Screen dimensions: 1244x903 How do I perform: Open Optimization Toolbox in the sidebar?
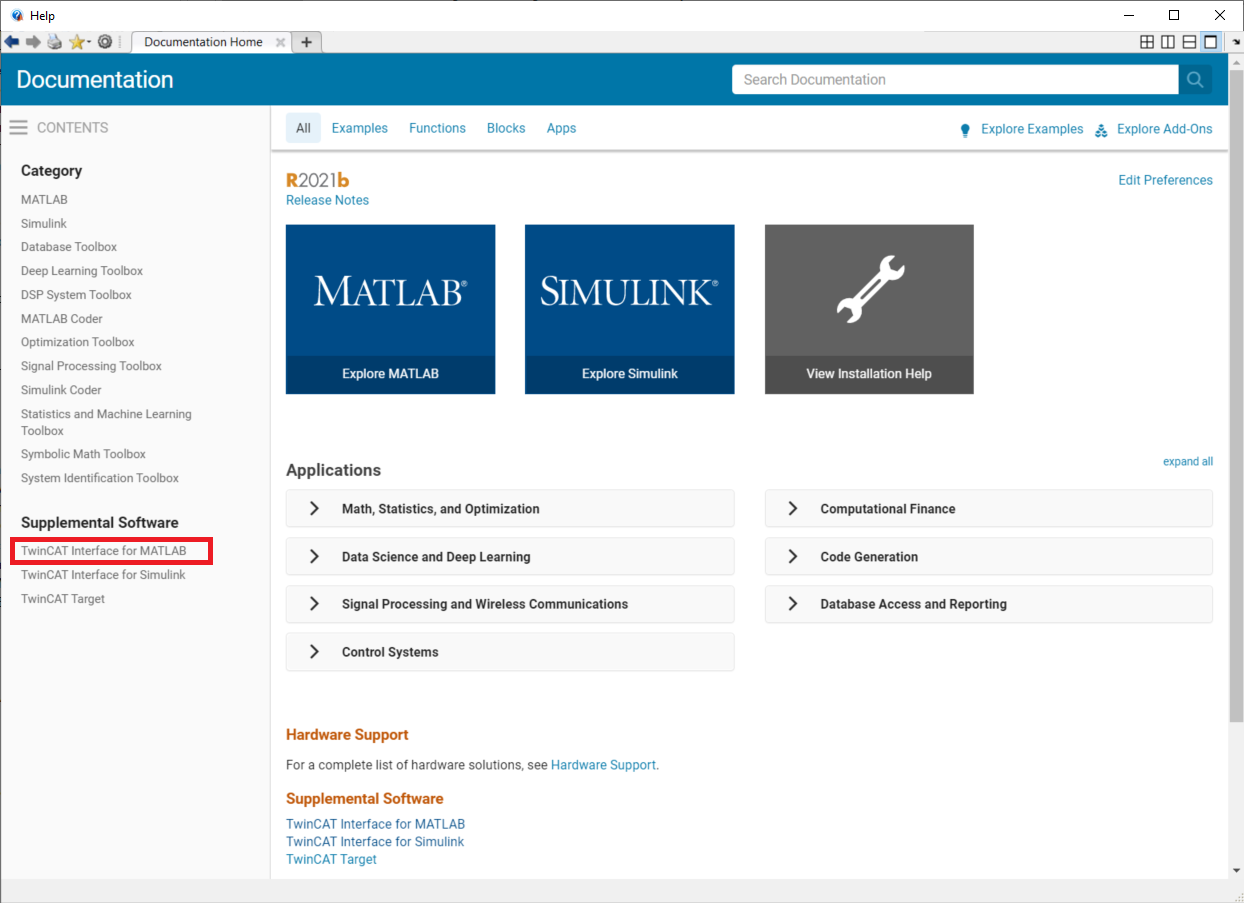78,342
